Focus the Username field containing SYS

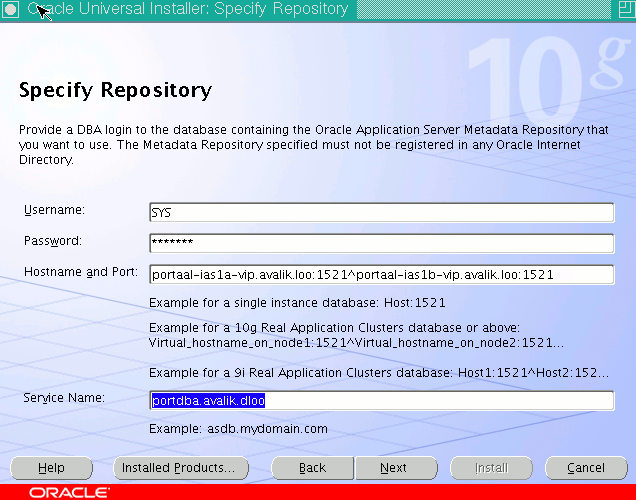coord(381,212)
